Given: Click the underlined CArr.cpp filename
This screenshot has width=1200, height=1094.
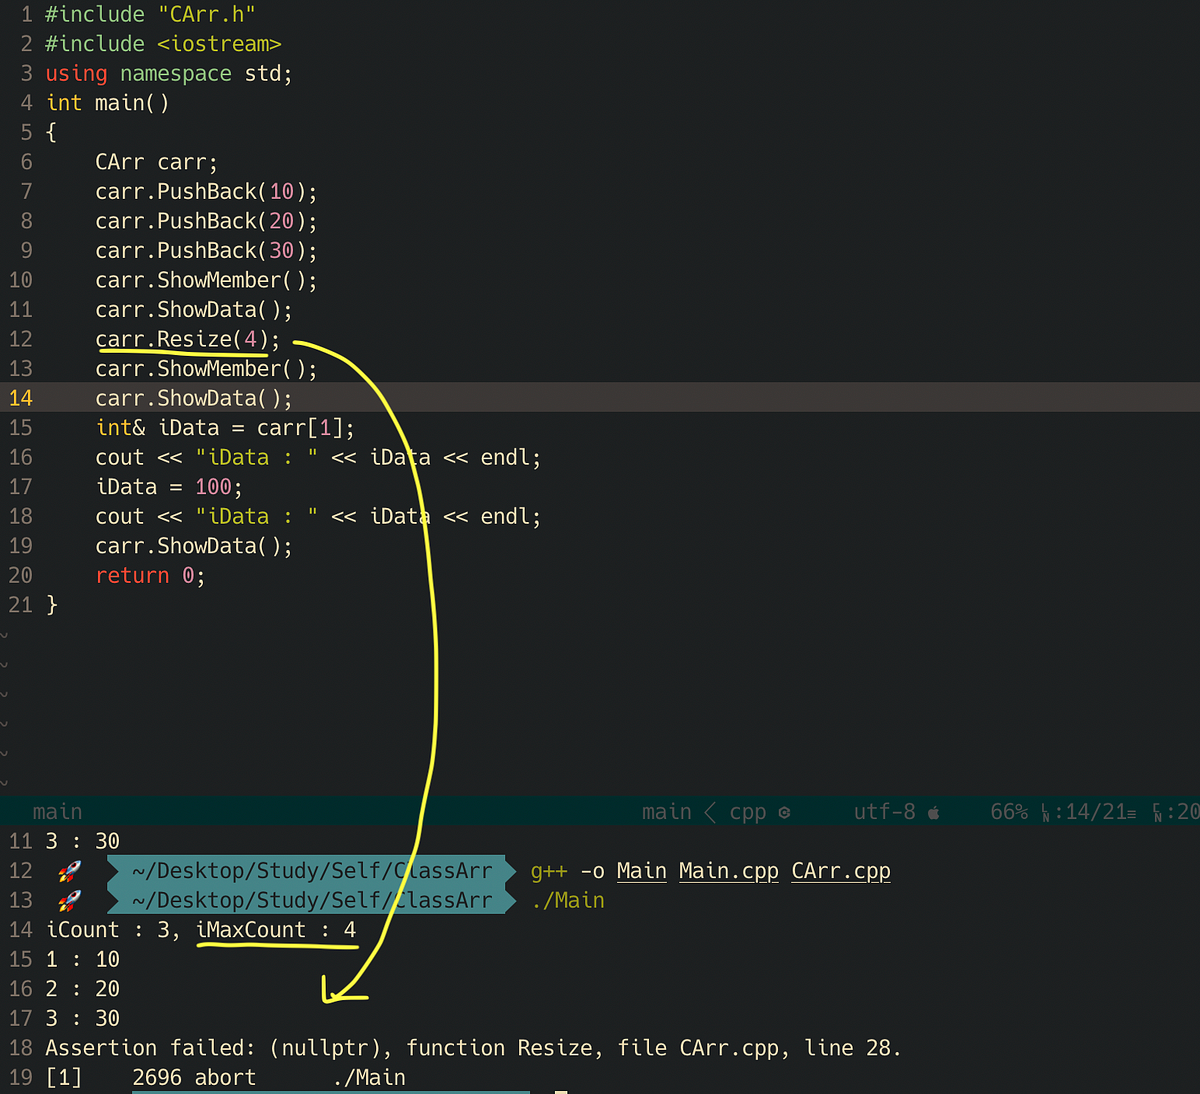Looking at the screenshot, I should point(840,870).
